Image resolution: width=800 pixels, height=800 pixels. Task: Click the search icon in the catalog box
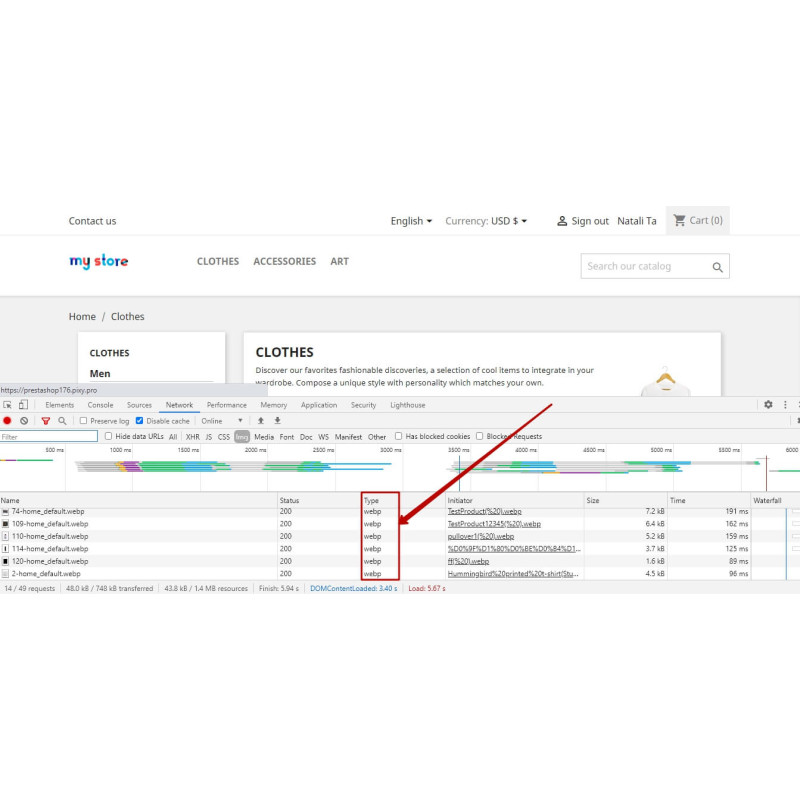(x=717, y=267)
